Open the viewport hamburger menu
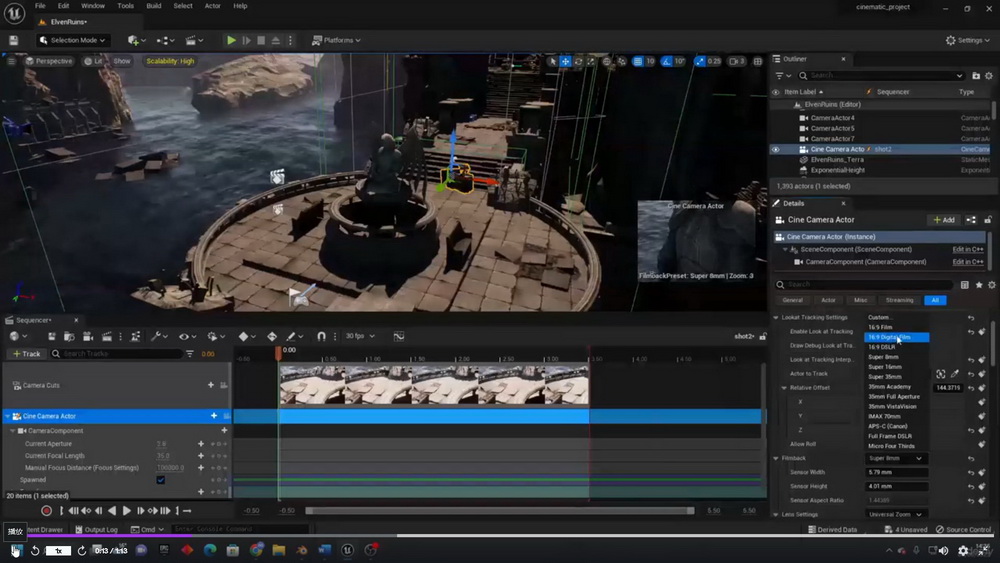This screenshot has width=1000, height=563. 11,61
